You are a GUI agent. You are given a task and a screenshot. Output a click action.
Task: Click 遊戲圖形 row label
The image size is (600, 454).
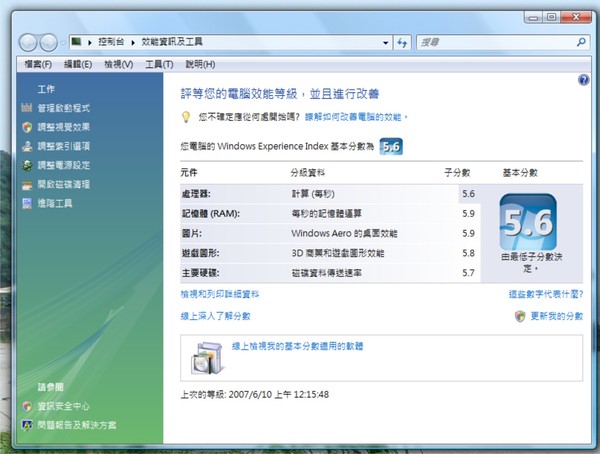pyautogui.click(x=200, y=253)
